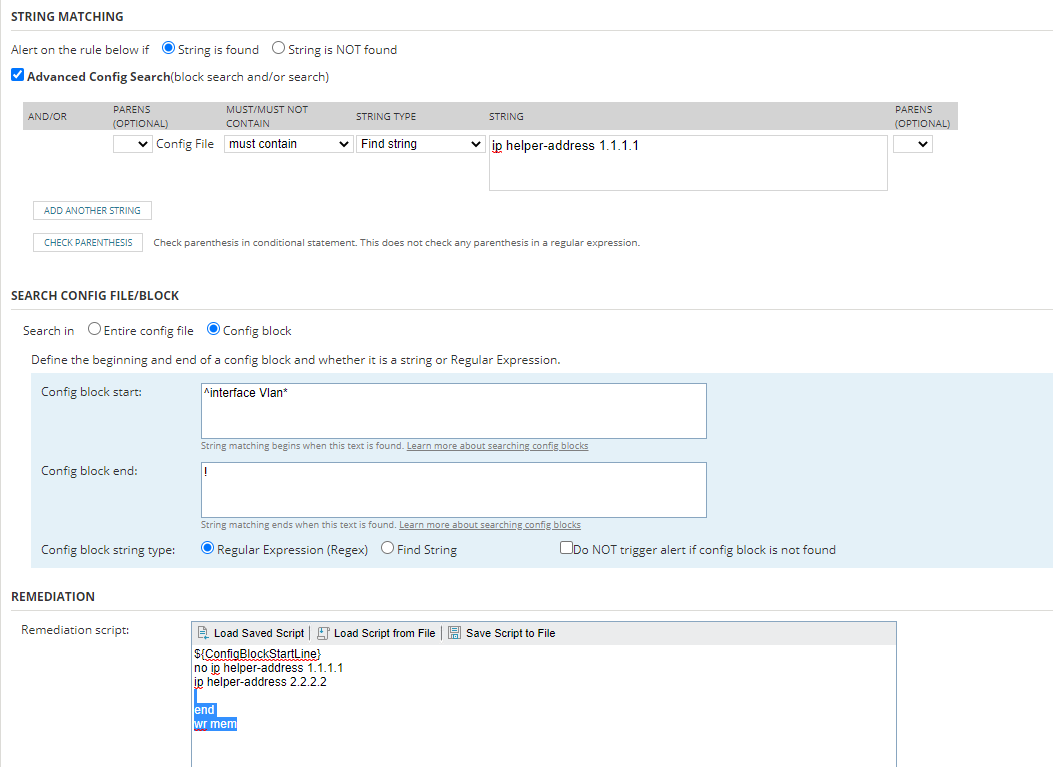Click 'Load Script from File' toolbar text
Viewport: 1053px width, 767px height.
coord(384,633)
